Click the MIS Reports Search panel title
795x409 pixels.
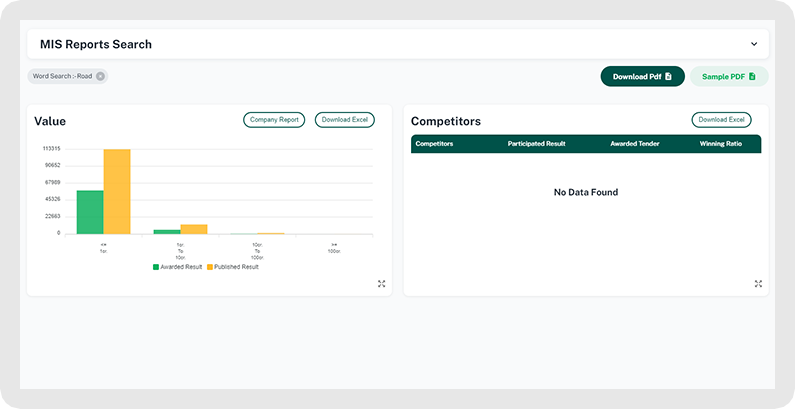click(x=96, y=44)
